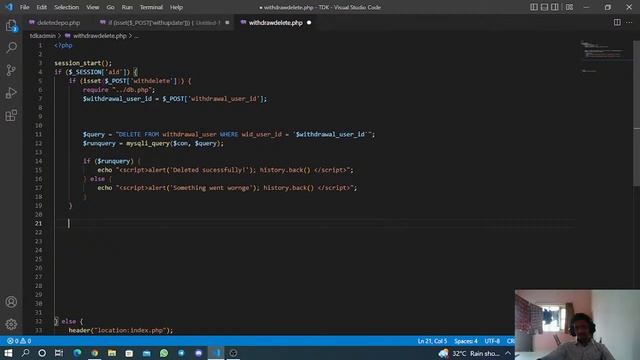
Task: Open WhatsApp from taskbar
Action: pyautogui.click(x=164, y=353)
